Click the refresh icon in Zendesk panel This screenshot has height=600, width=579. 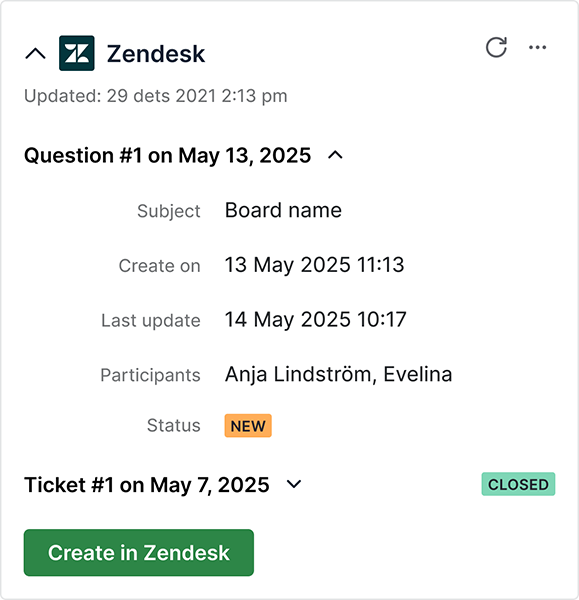coord(496,47)
